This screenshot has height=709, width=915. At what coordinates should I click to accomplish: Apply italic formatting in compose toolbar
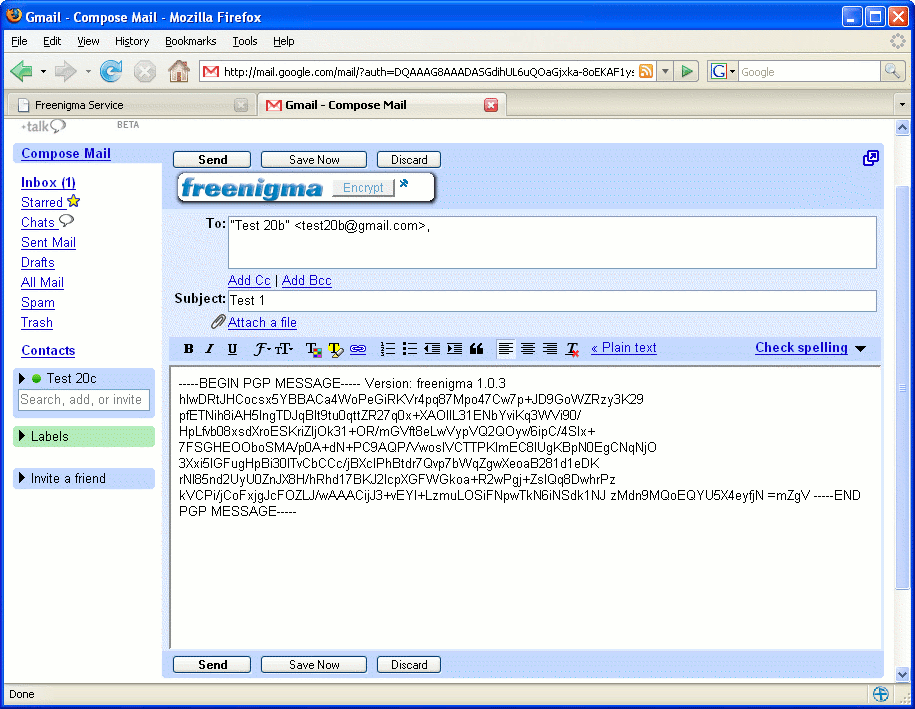(x=209, y=348)
